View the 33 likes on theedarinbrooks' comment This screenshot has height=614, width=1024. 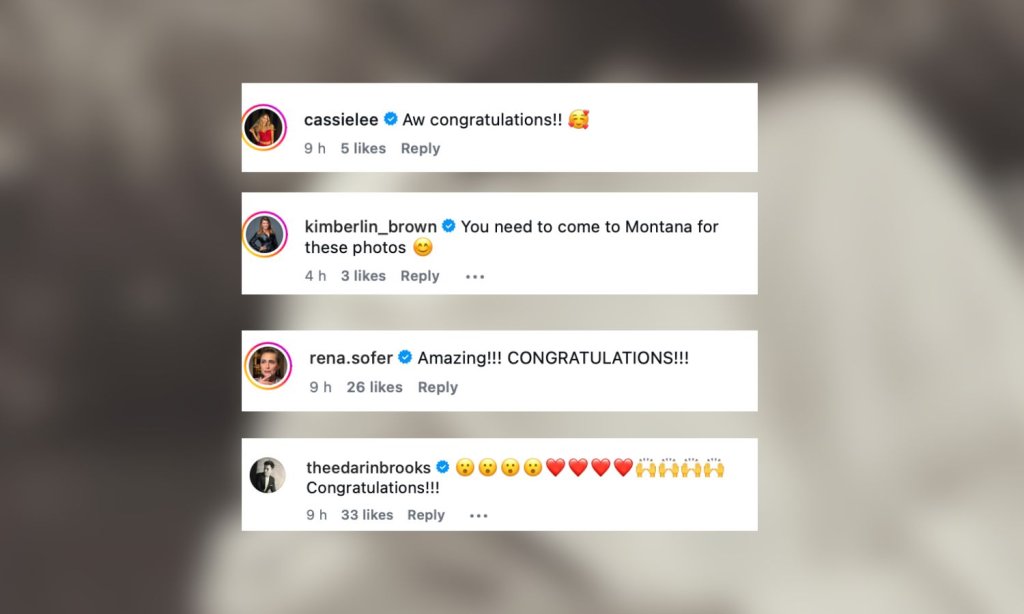(367, 515)
